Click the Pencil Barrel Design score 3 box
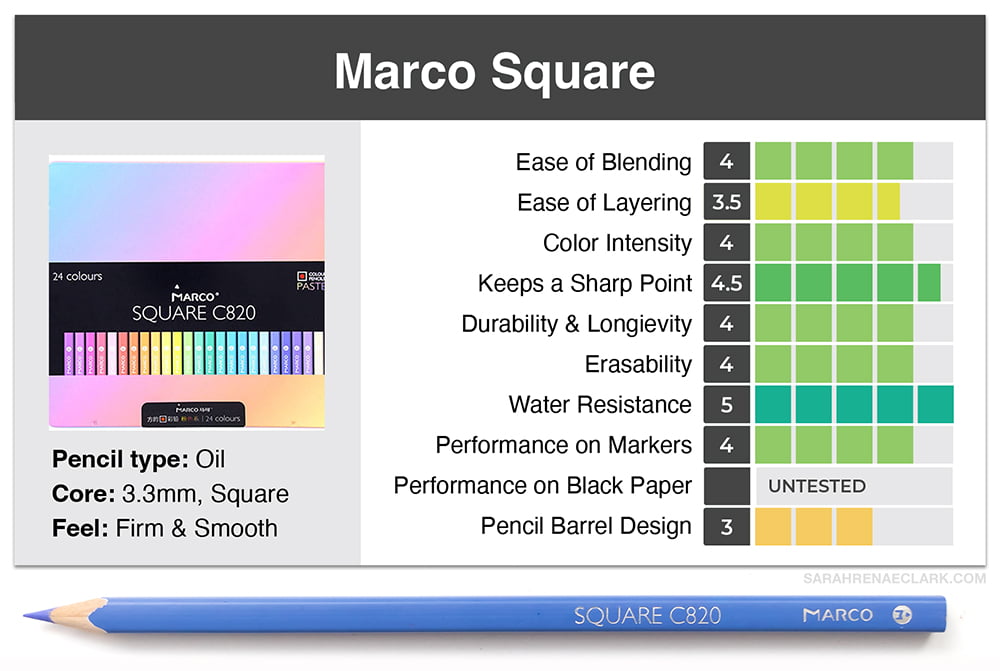This screenshot has width=1000, height=671. (x=726, y=526)
